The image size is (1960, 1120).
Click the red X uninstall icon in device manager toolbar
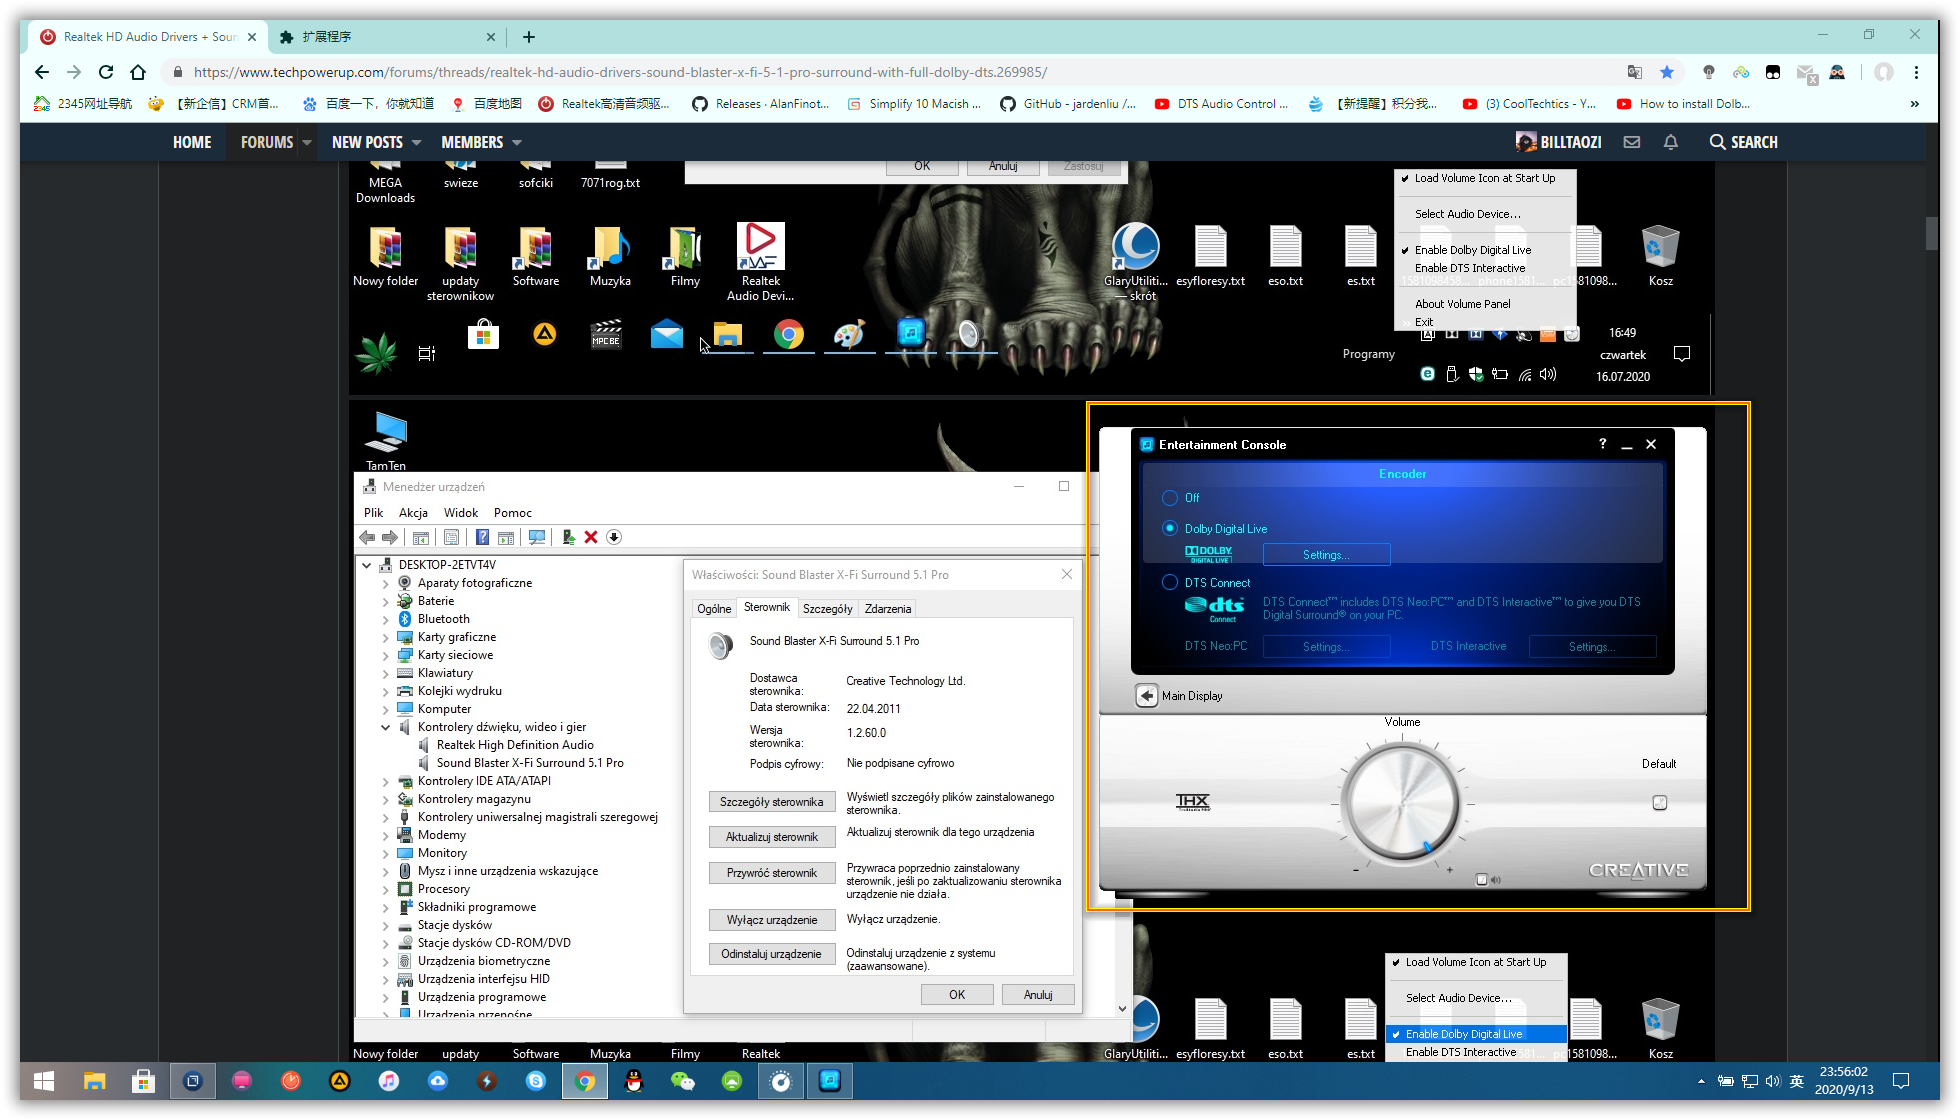(591, 537)
